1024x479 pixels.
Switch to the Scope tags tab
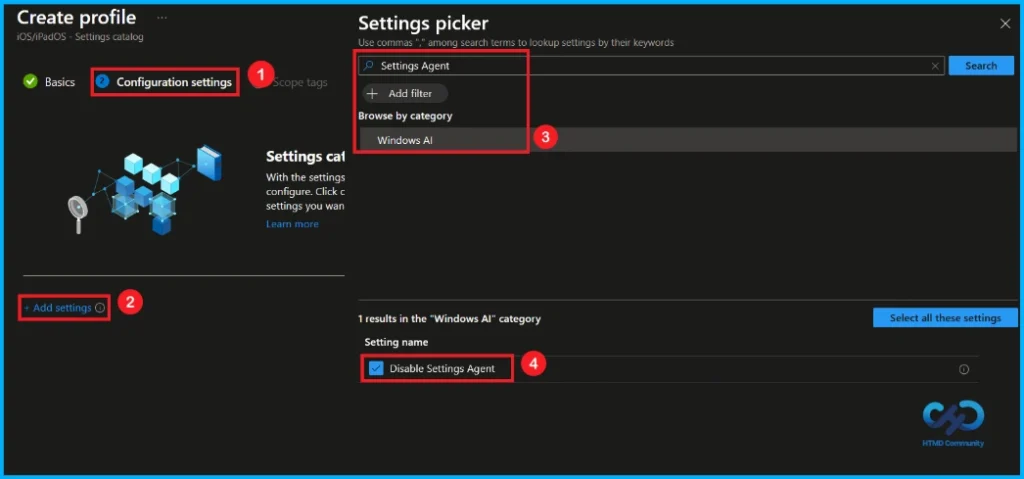pos(300,82)
